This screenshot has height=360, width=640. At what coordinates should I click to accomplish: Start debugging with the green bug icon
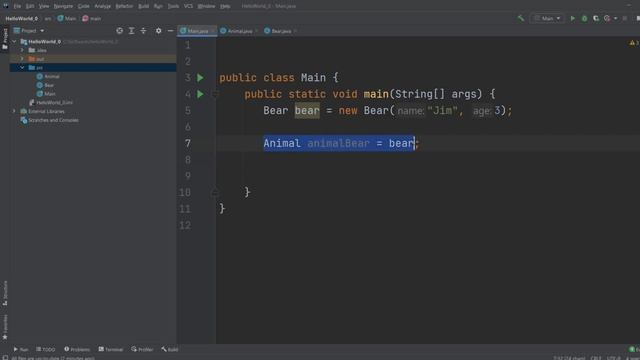click(584, 18)
